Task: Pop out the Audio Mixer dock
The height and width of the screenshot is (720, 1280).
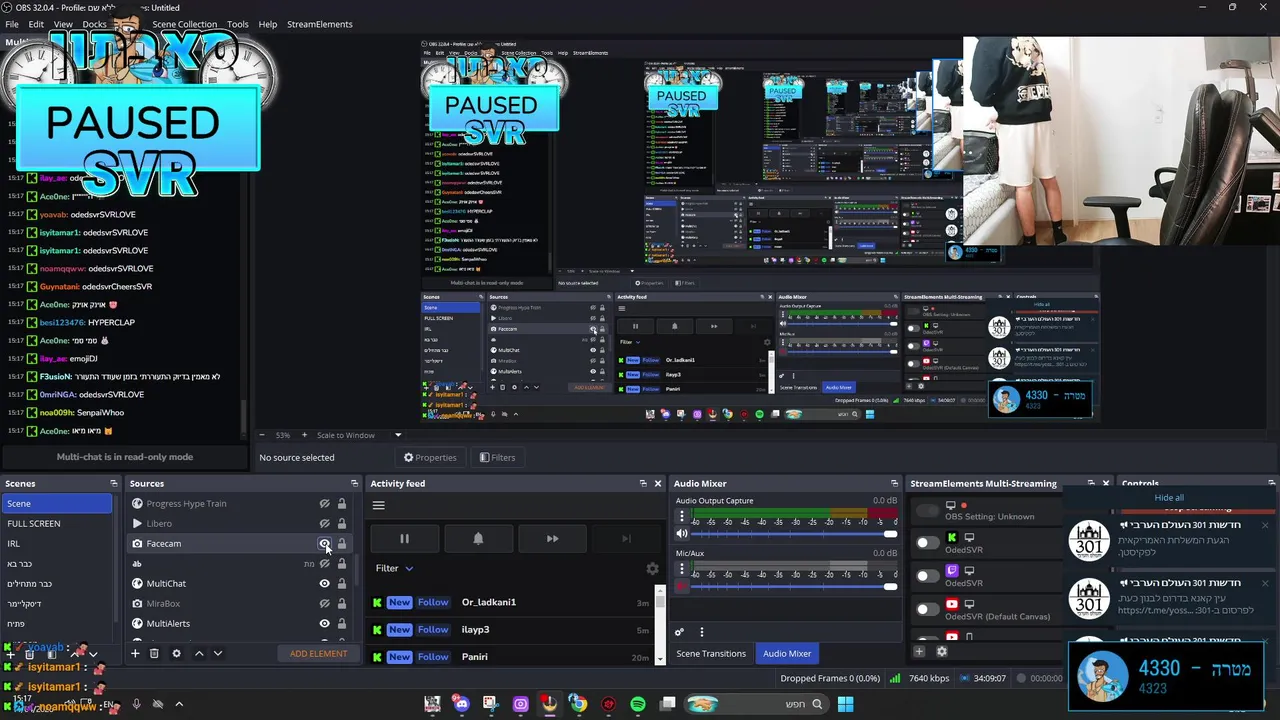Action: [894, 484]
